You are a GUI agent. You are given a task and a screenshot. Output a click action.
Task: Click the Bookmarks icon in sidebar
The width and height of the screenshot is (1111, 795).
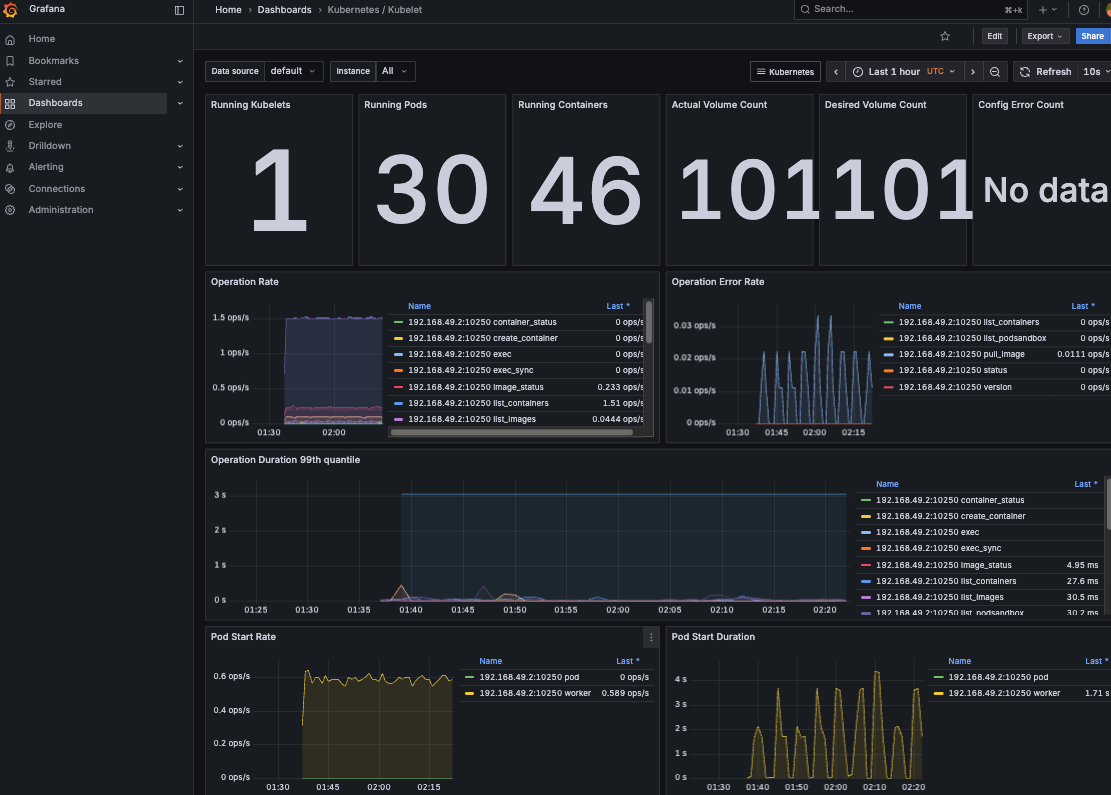pyautogui.click(x=10, y=61)
